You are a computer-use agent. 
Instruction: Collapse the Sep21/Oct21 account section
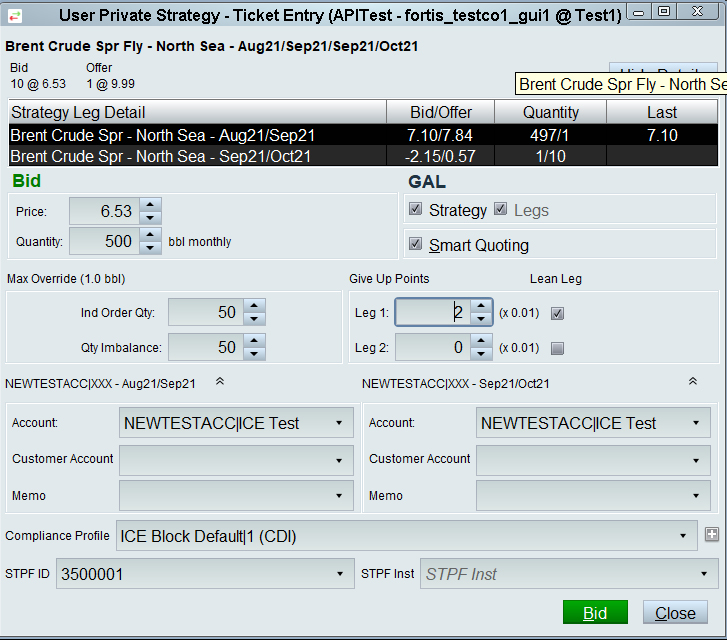point(691,382)
